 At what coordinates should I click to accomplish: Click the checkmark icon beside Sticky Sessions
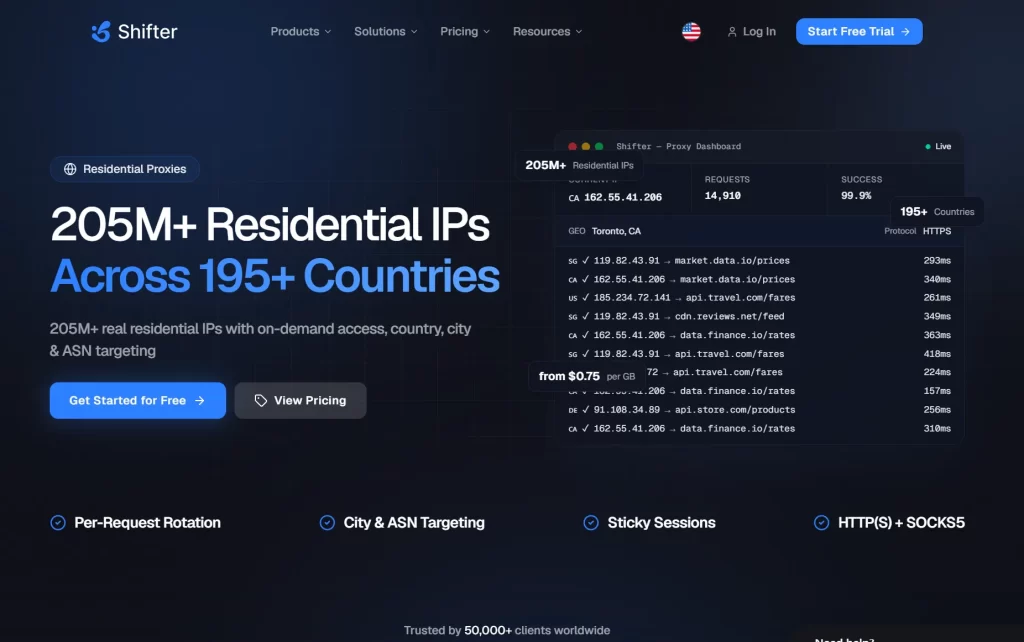tap(591, 522)
